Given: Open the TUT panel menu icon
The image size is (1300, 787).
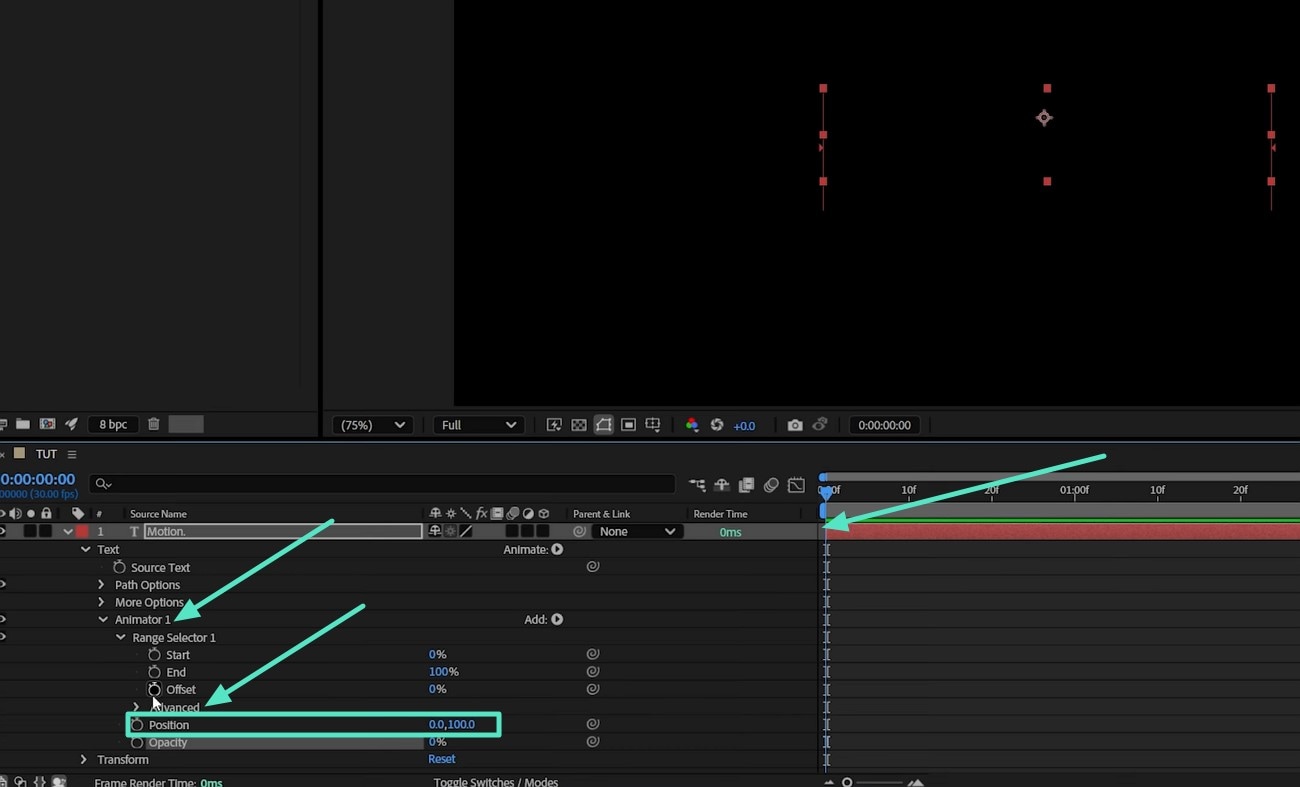Looking at the screenshot, I should pos(72,454).
